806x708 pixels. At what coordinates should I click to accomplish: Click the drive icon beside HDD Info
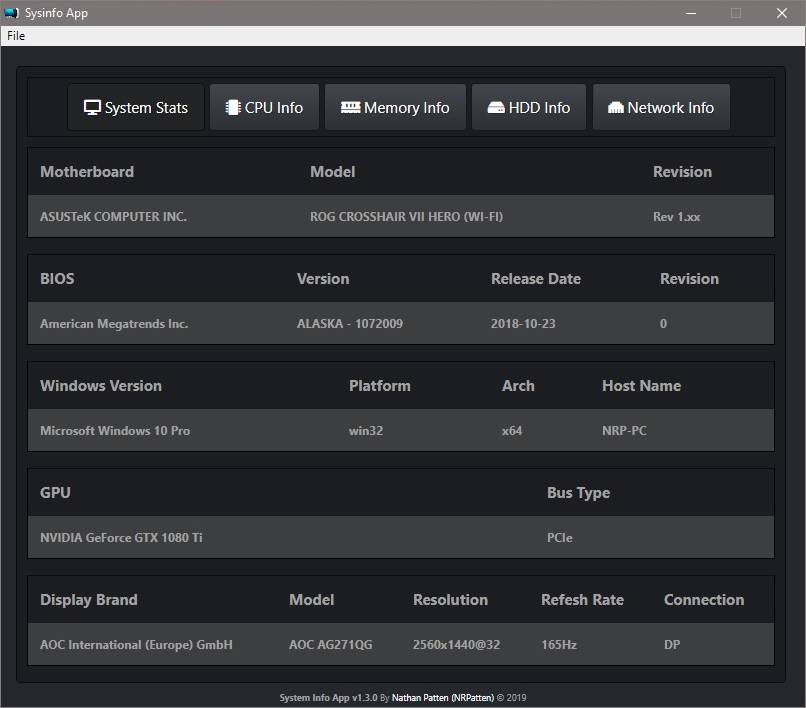[496, 108]
